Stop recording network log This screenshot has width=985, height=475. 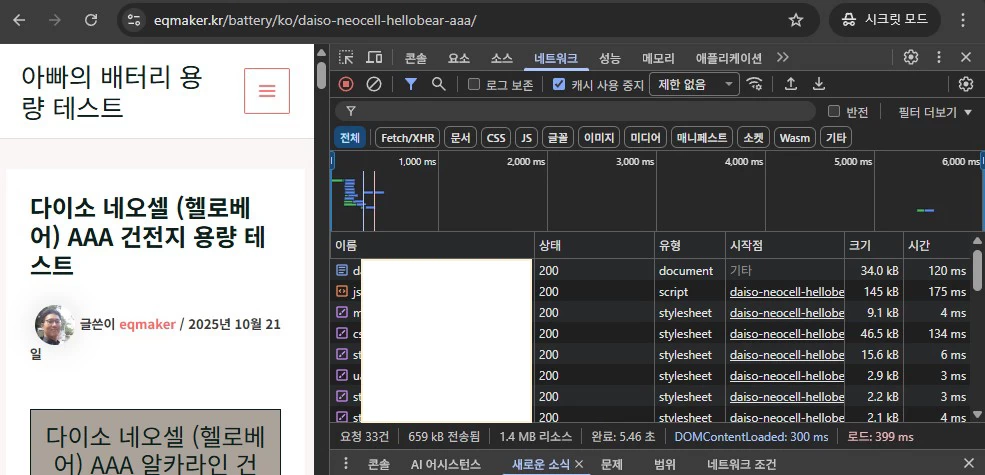[x=346, y=85]
